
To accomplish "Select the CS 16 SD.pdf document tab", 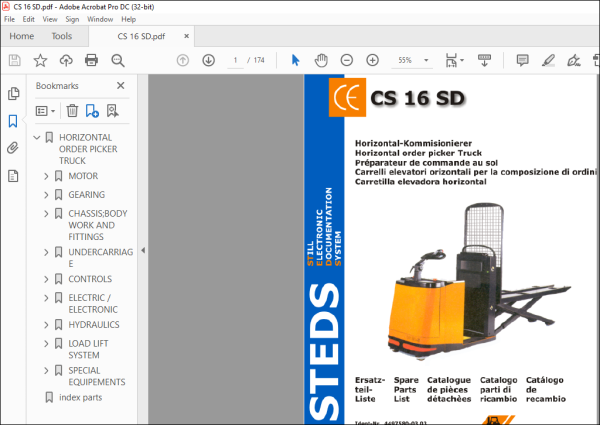I will tap(141, 36).
